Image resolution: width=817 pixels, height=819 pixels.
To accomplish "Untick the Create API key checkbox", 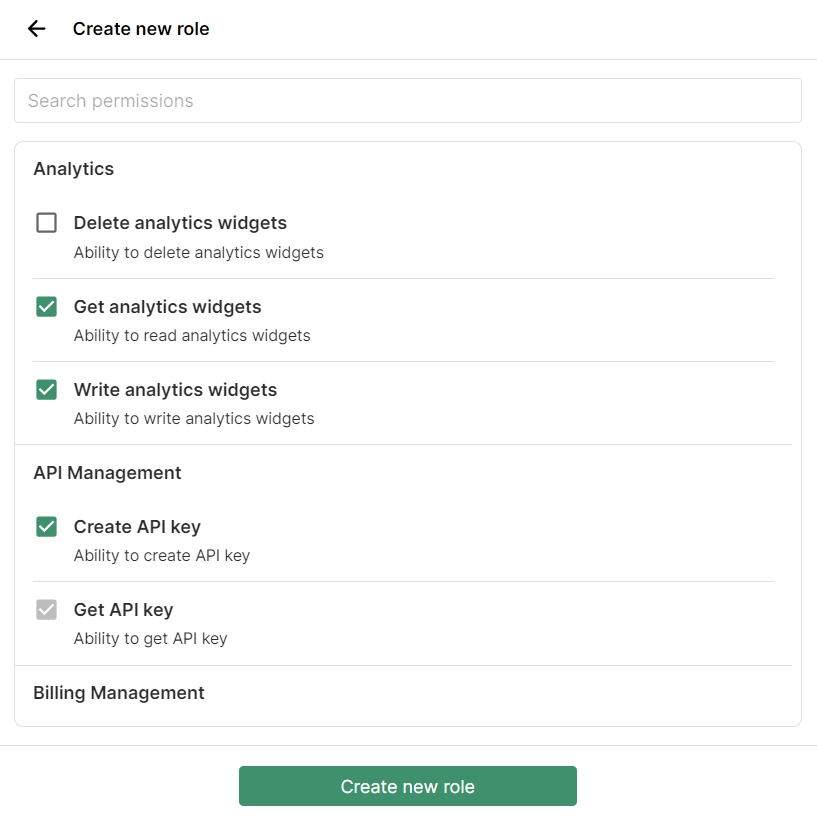I will click(x=47, y=527).
